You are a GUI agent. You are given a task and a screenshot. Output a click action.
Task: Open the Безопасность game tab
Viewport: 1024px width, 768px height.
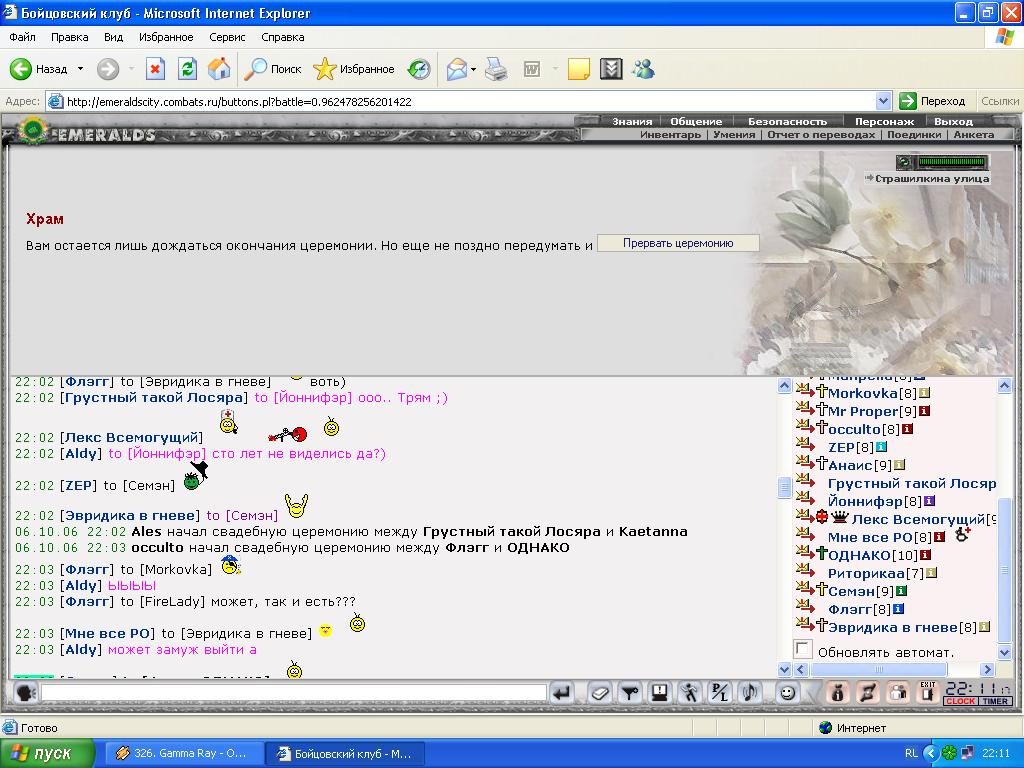click(787, 121)
